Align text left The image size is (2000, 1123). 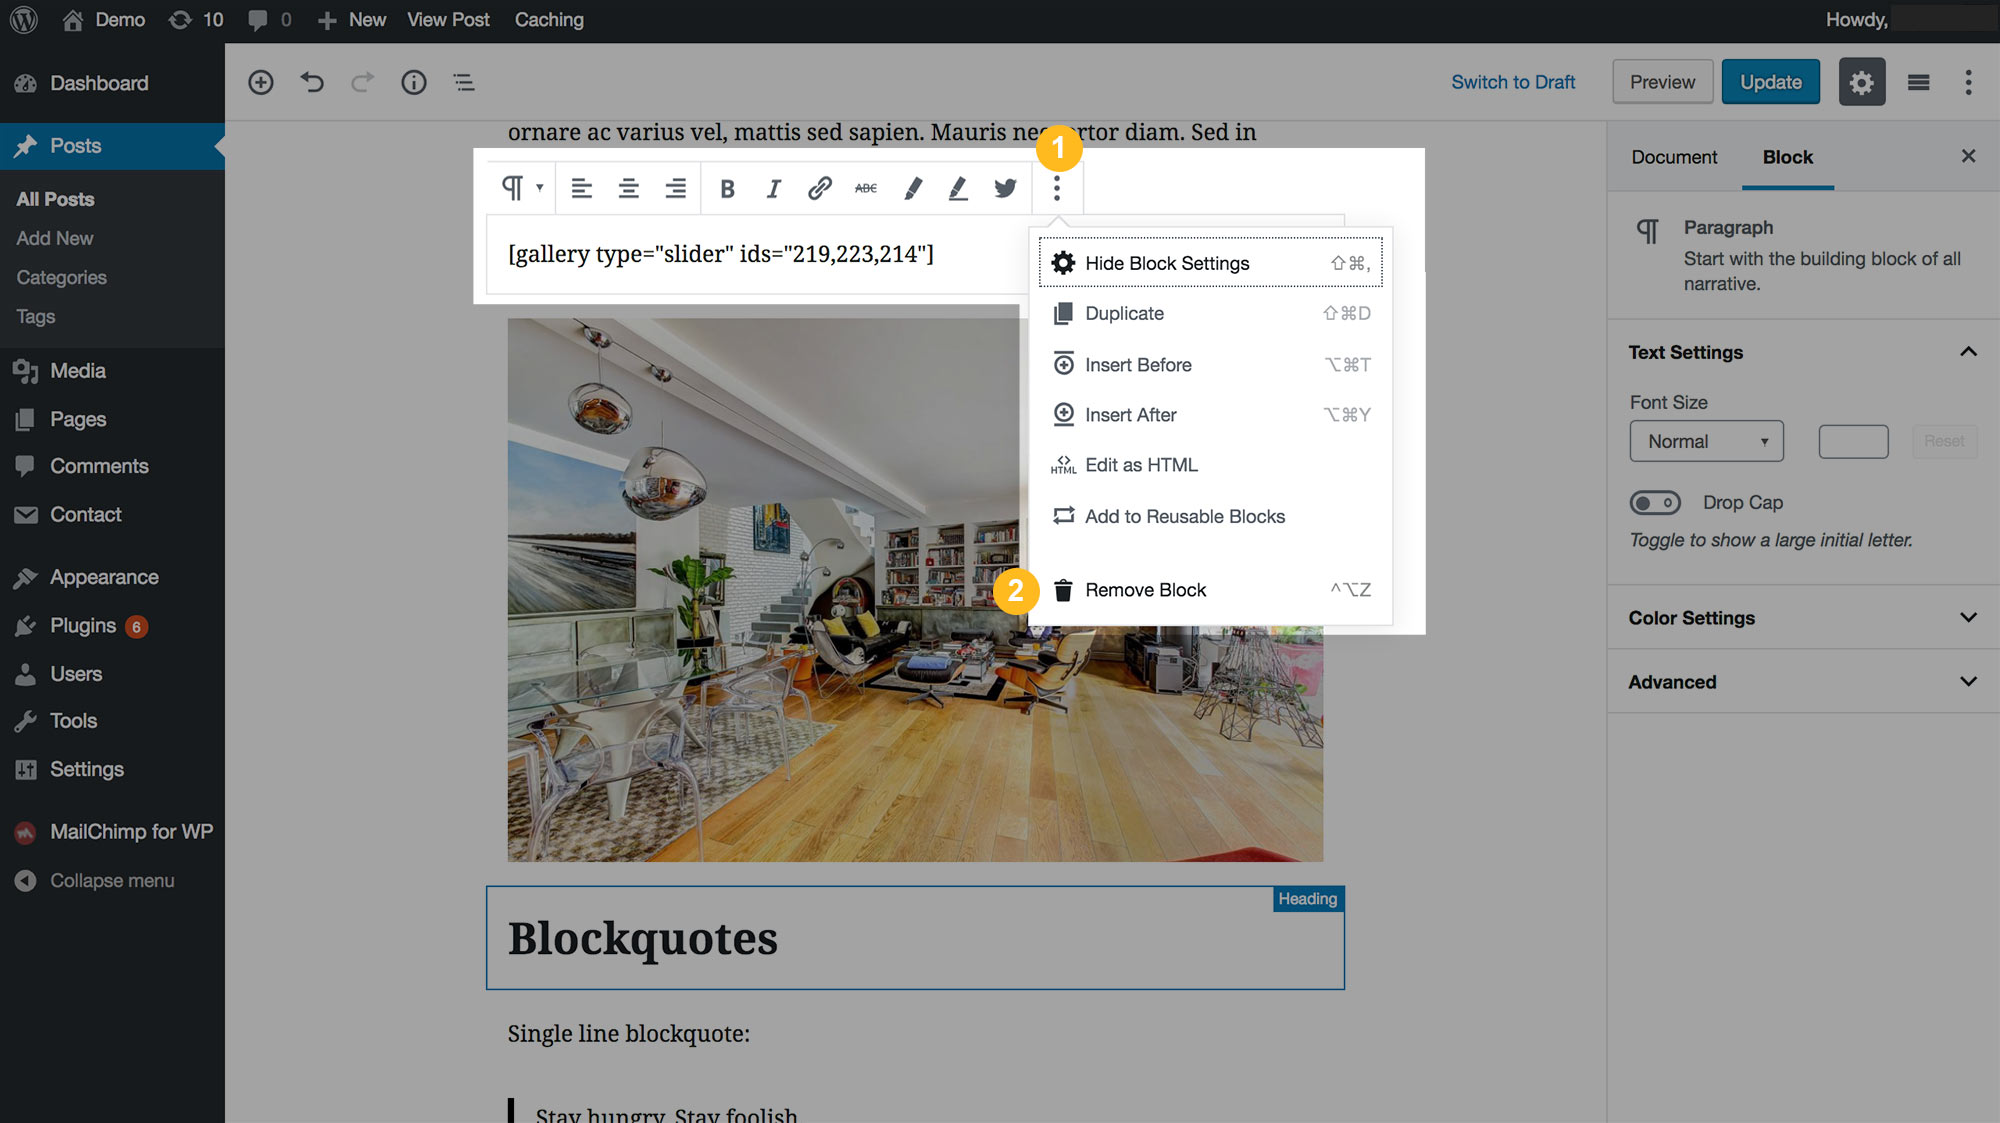point(581,188)
